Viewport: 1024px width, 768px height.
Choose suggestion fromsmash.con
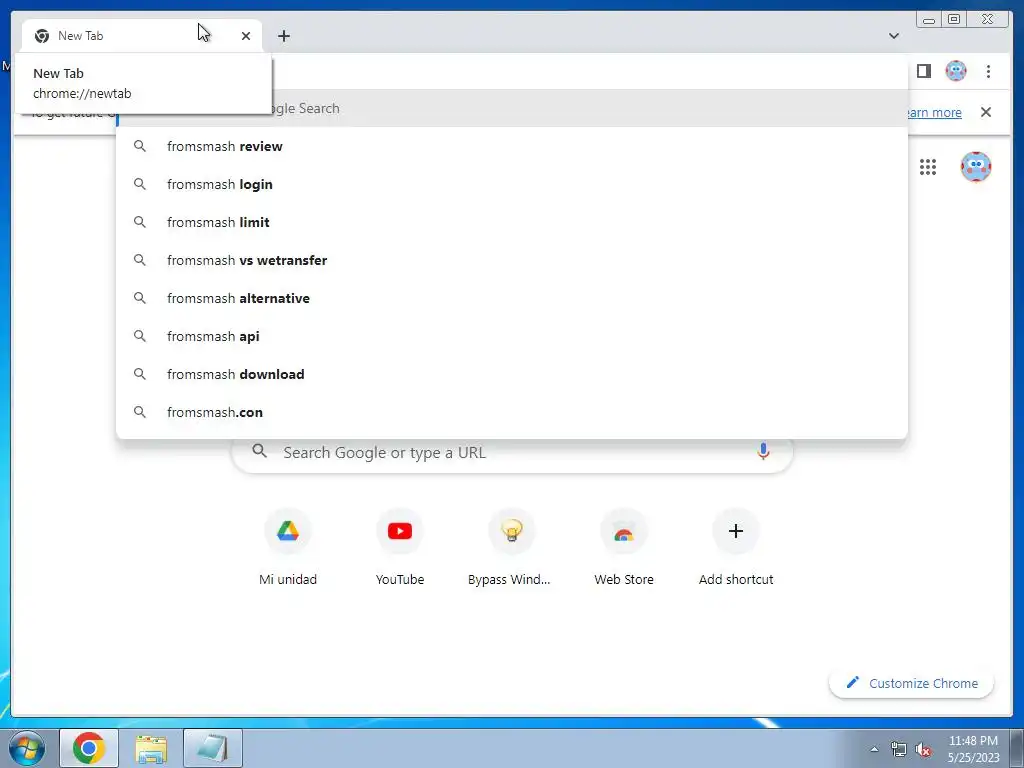tap(511, 412)
